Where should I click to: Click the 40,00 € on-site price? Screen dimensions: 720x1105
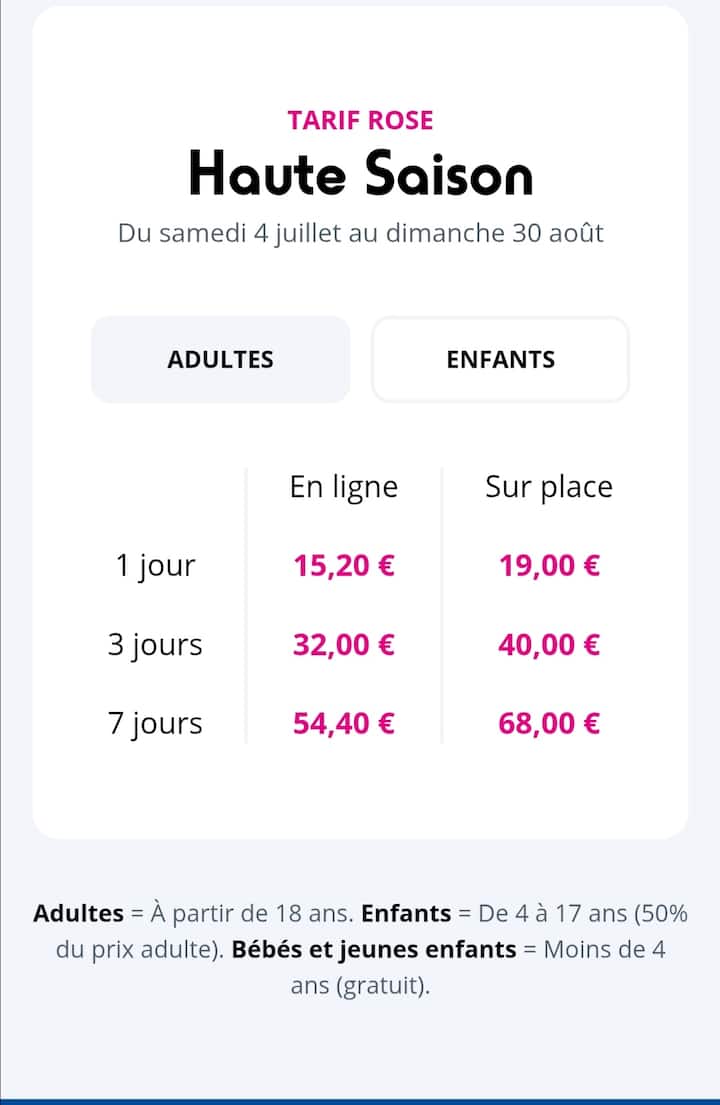549,644
